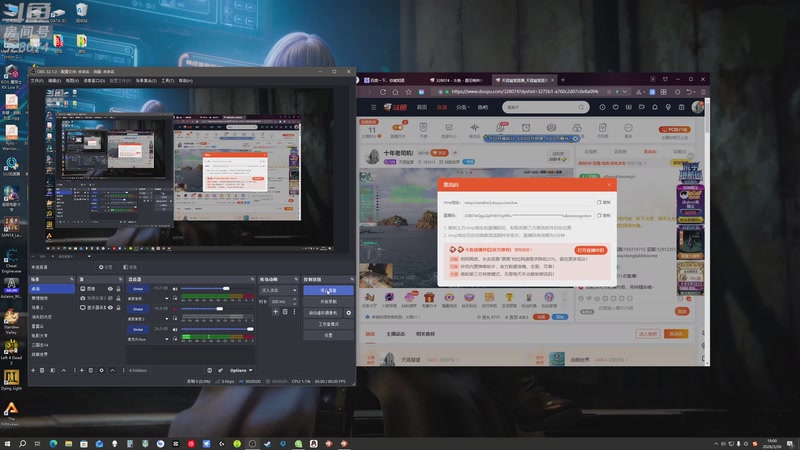Open the Desktop Audio channel dropdown arrow
Viewport: 800px width, 450px height.
166,298
